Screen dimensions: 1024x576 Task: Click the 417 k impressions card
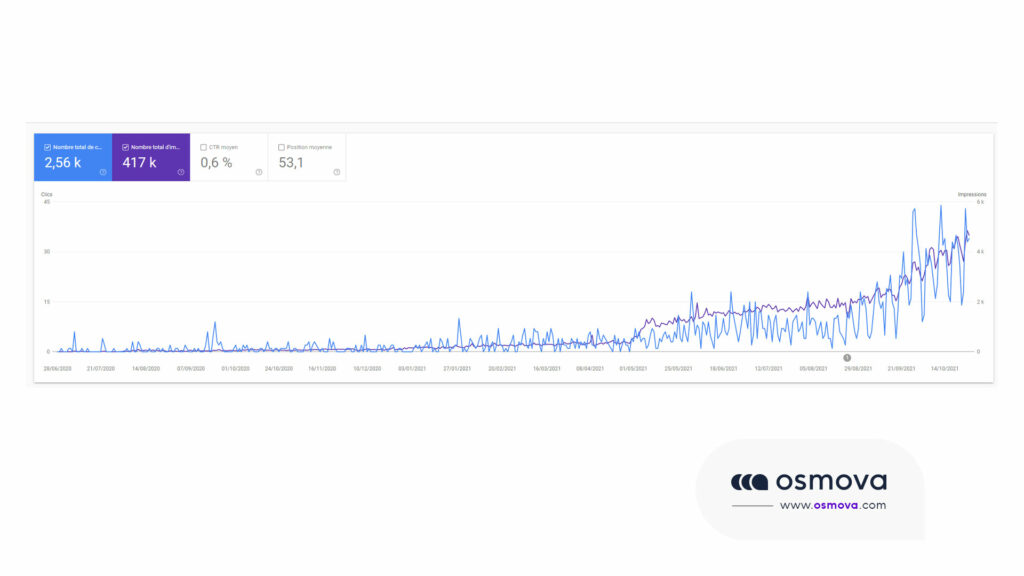coord(150,160)
